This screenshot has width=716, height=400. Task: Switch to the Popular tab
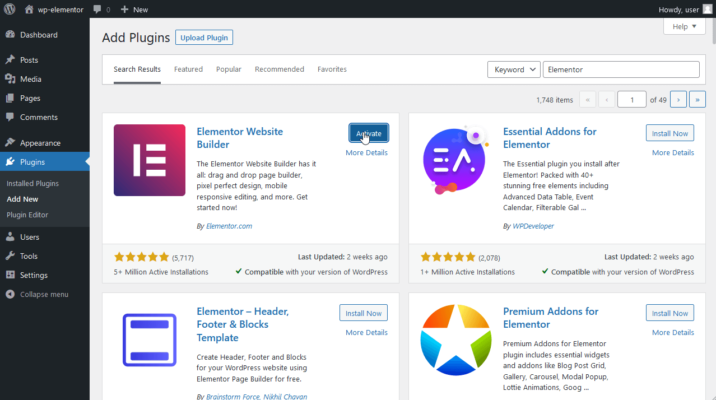coord(228,69)
